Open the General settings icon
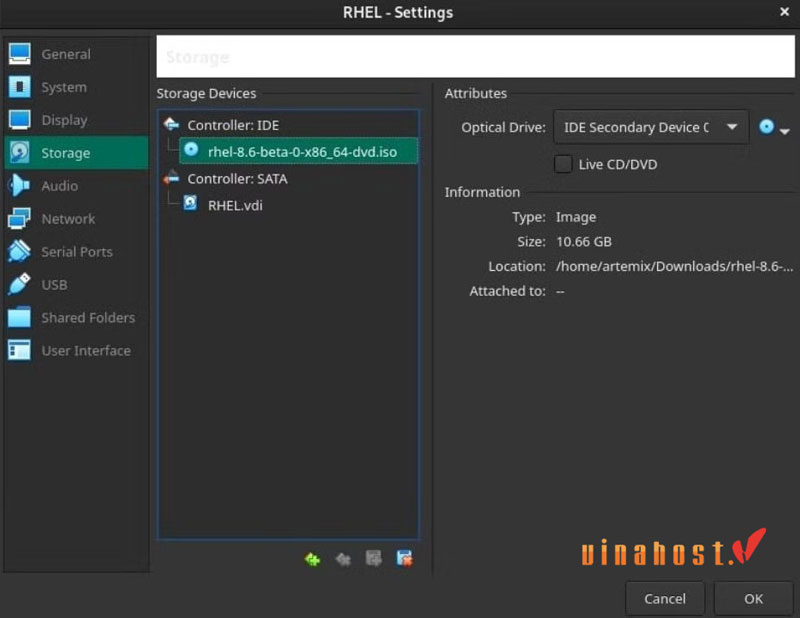 [x=19, y=54]
